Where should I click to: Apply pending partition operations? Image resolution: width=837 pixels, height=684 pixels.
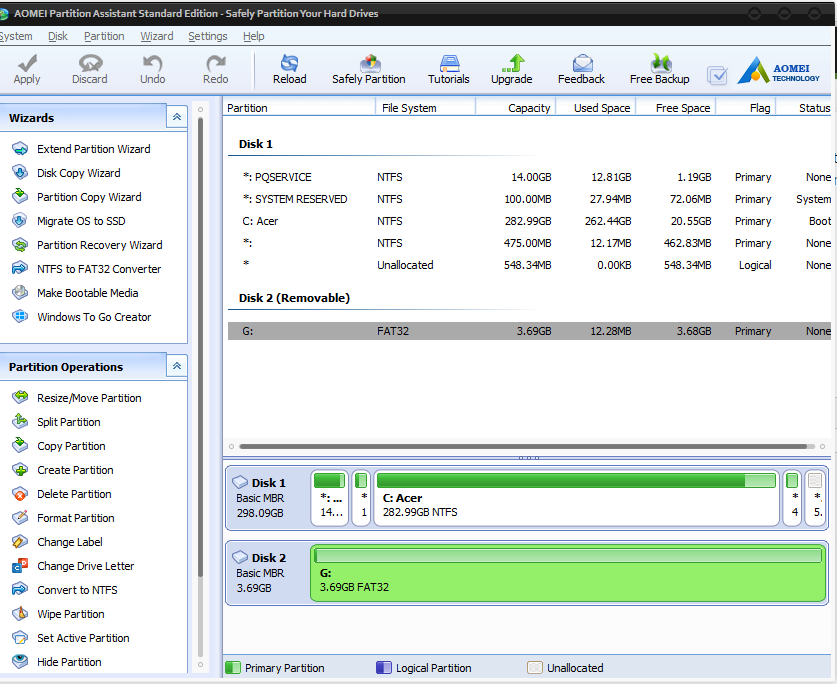(26, 68)
